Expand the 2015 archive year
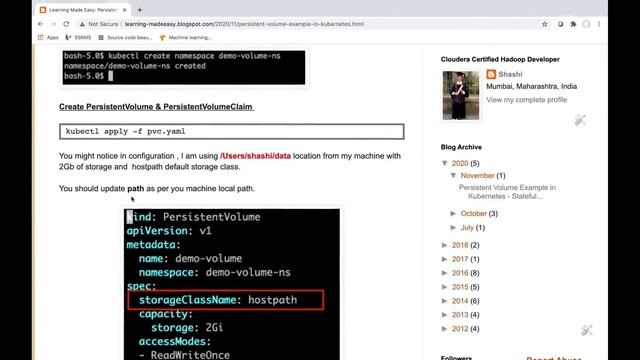Image resolution: width=640 pixels, height=360 pixels. pos(445,287)
